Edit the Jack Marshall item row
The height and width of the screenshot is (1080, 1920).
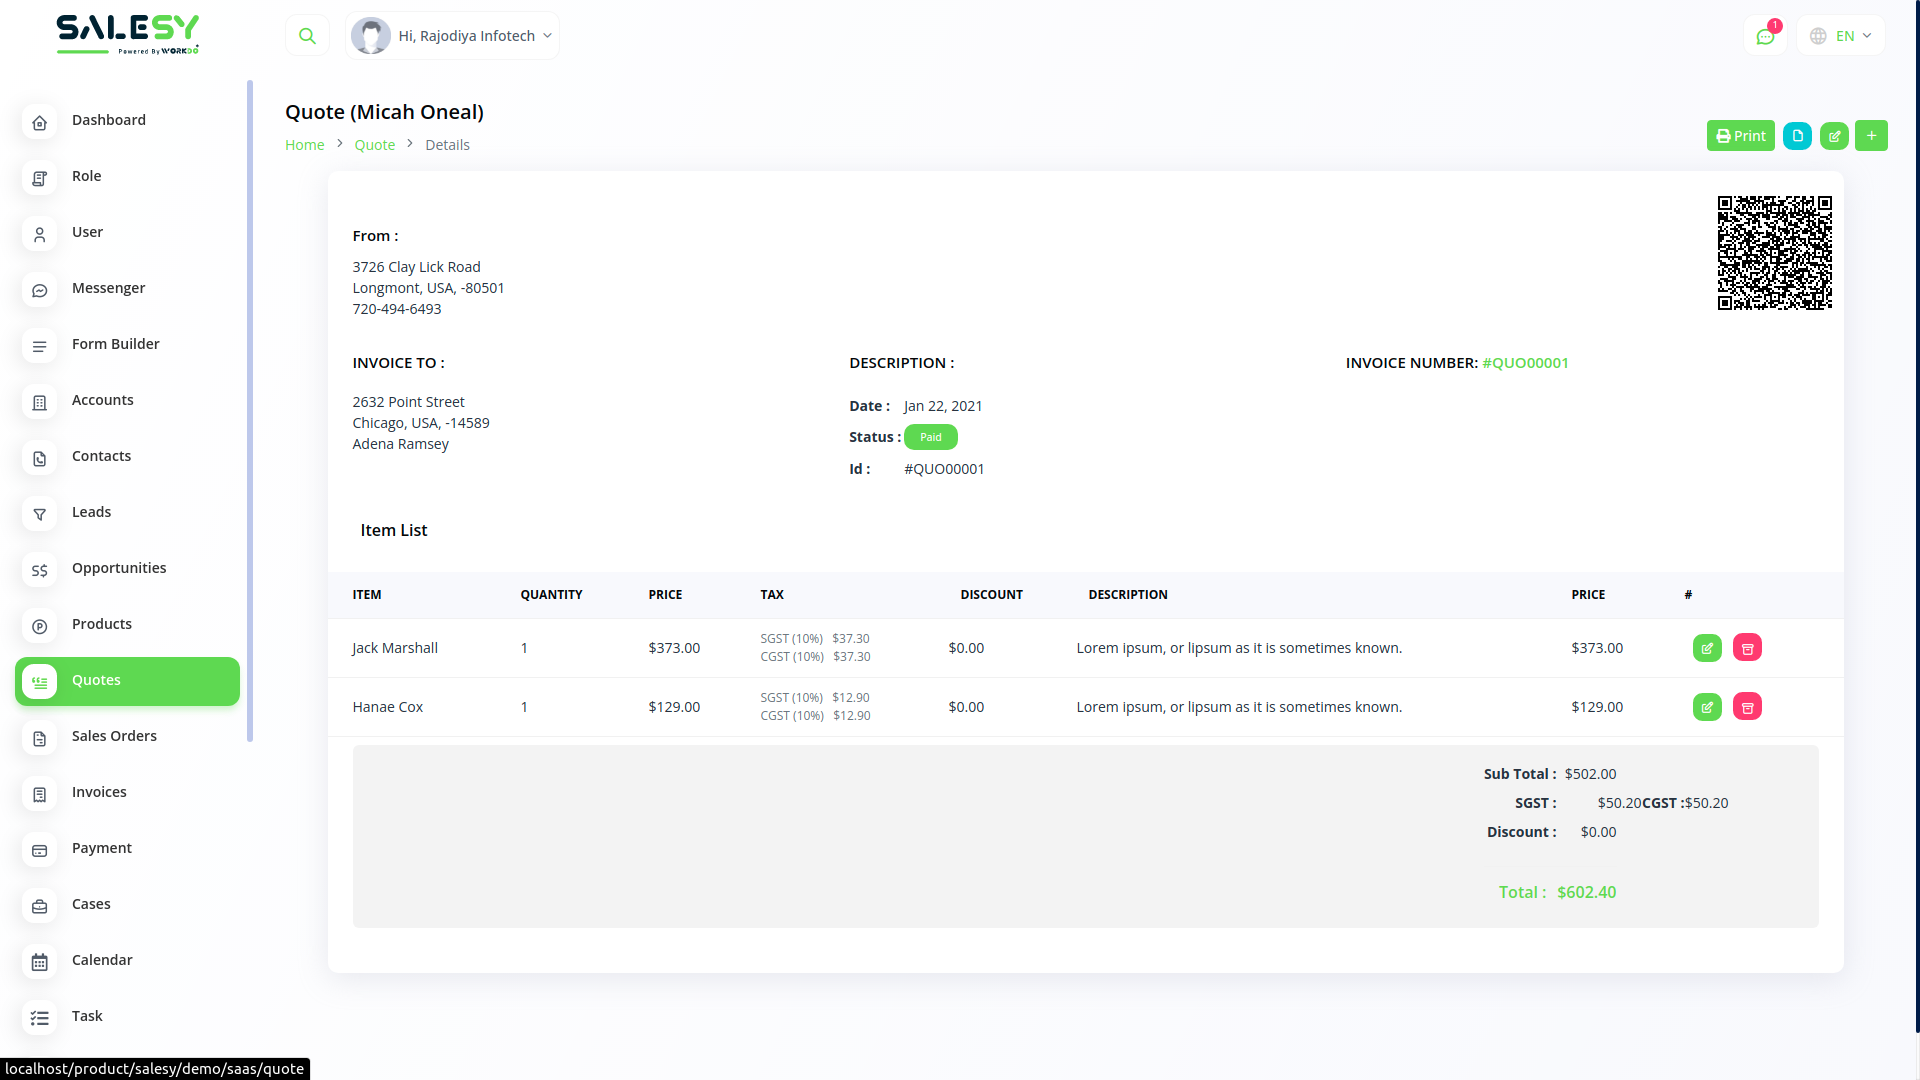point(1707,648)
